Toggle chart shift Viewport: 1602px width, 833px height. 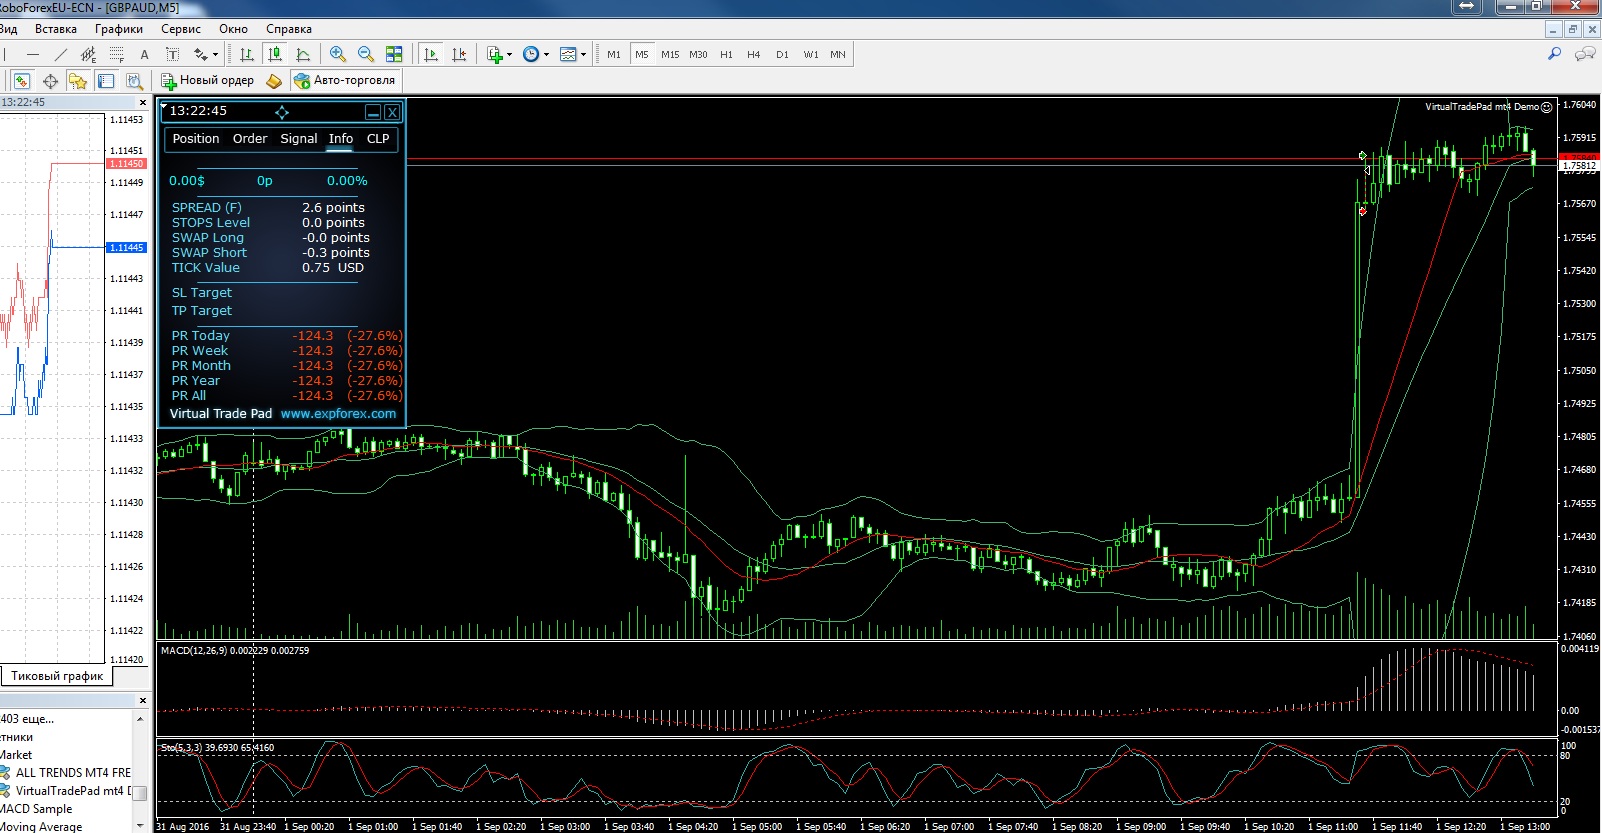tap(459, 54)
